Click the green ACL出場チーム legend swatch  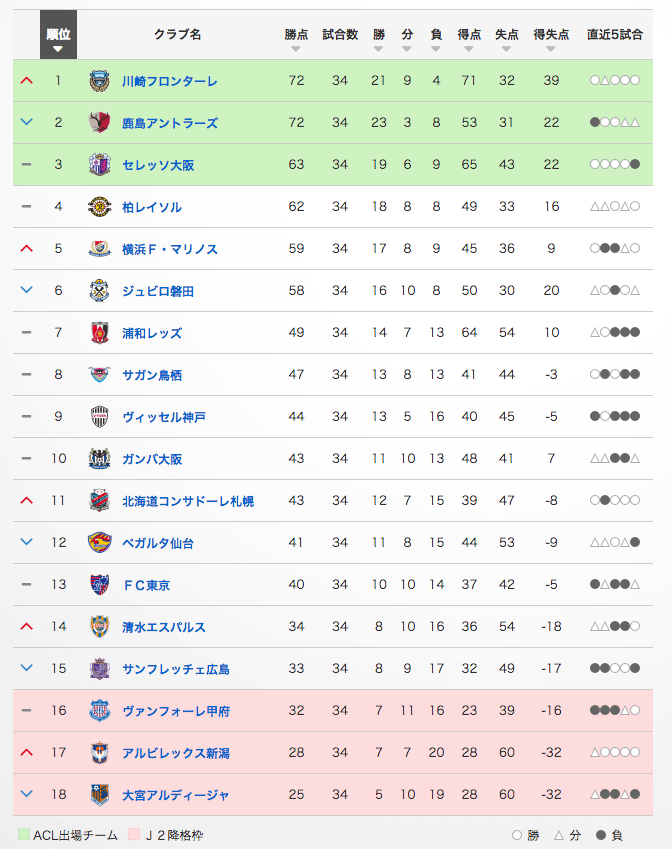pos(24,834)
